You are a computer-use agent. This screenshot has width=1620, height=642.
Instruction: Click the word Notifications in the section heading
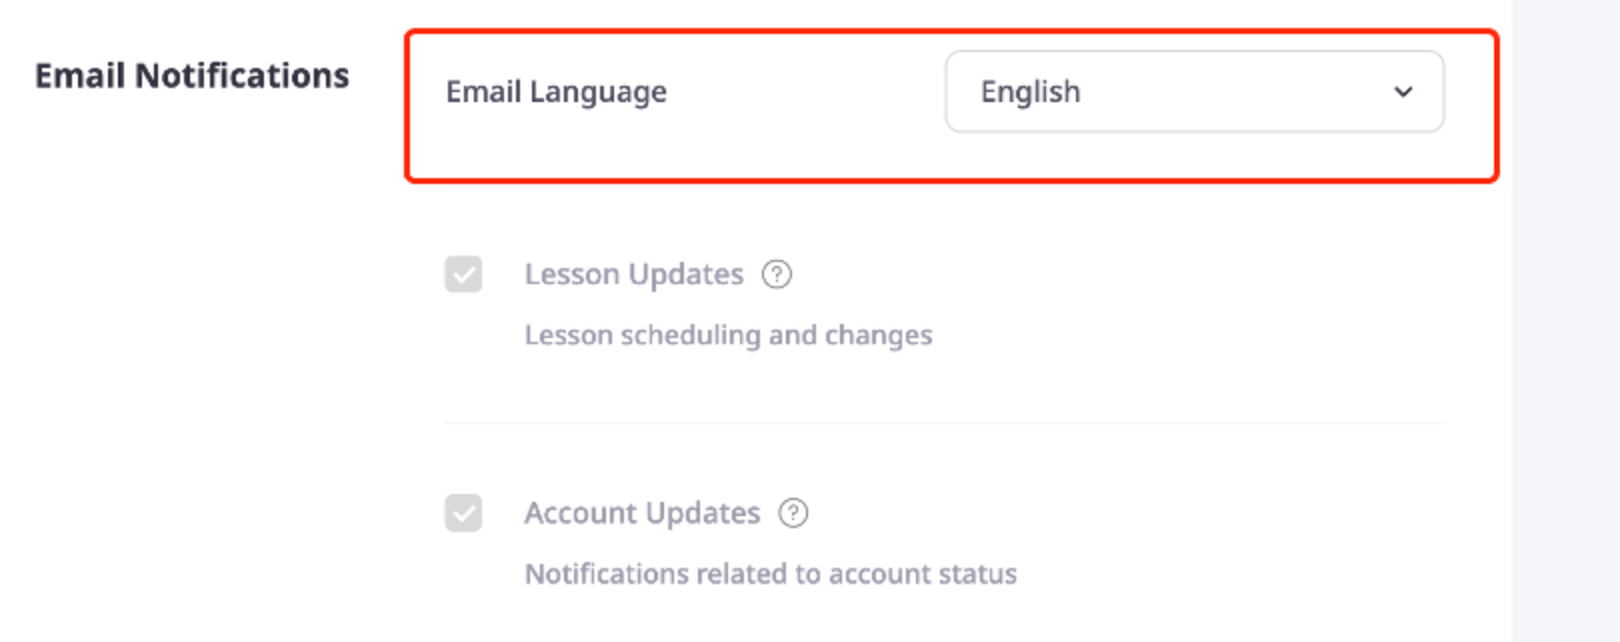pos(242,76)
